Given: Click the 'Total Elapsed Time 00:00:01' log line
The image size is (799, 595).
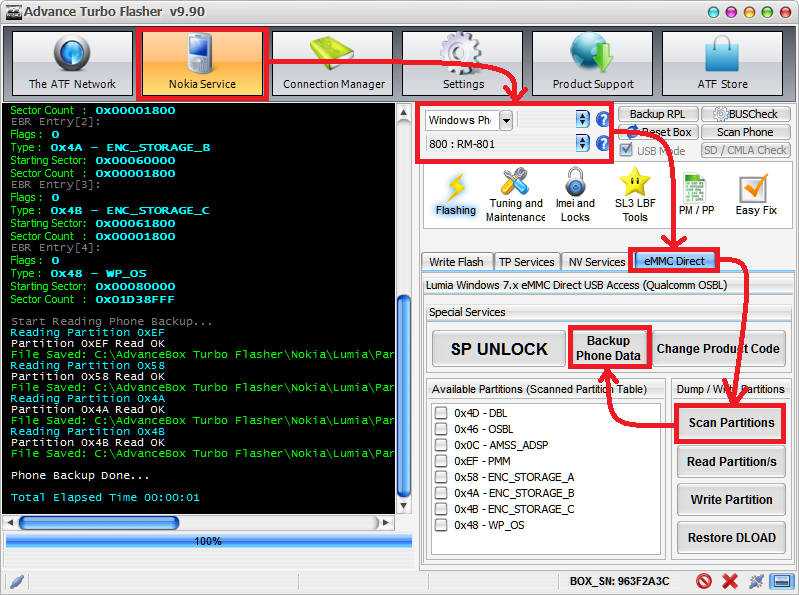Looking at the screenshot, I should 105,497.
